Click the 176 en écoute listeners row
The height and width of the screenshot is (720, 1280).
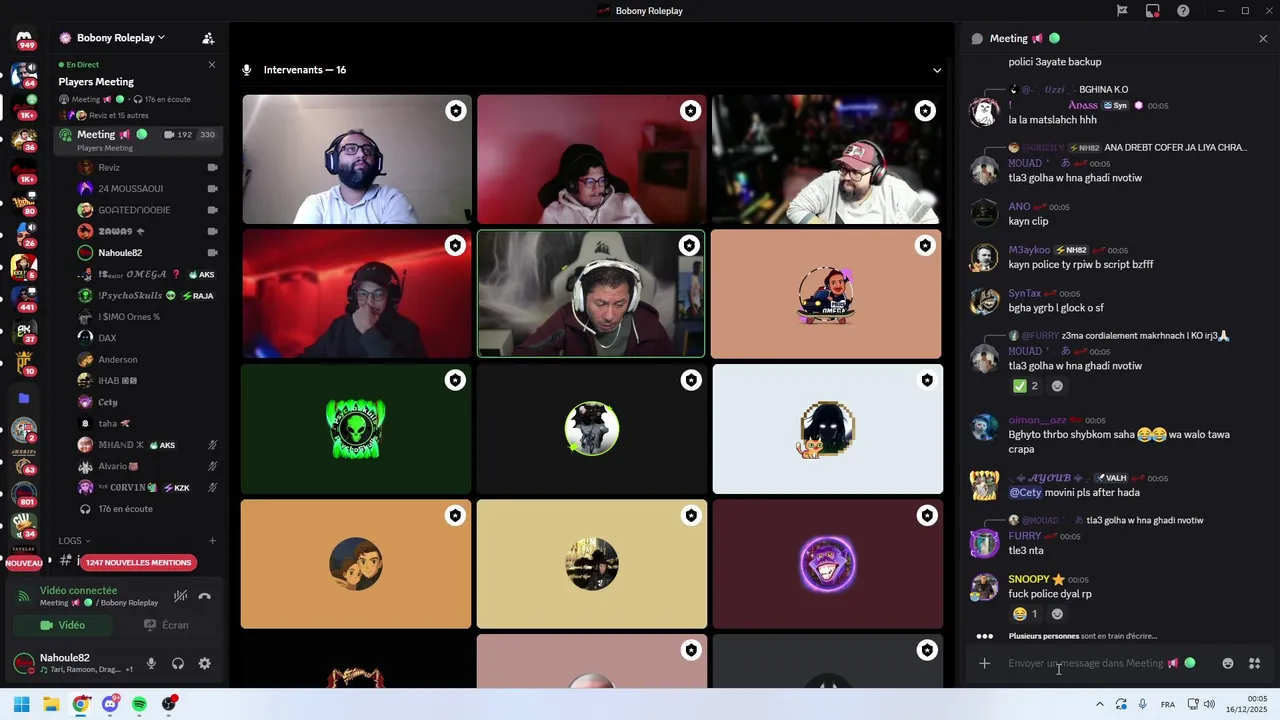[x=148, y=509]
